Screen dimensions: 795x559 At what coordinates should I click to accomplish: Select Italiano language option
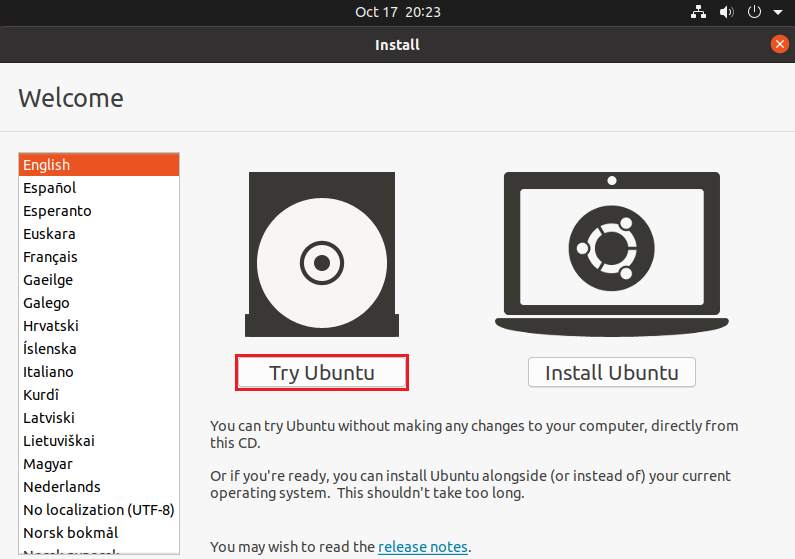(99, 372)
